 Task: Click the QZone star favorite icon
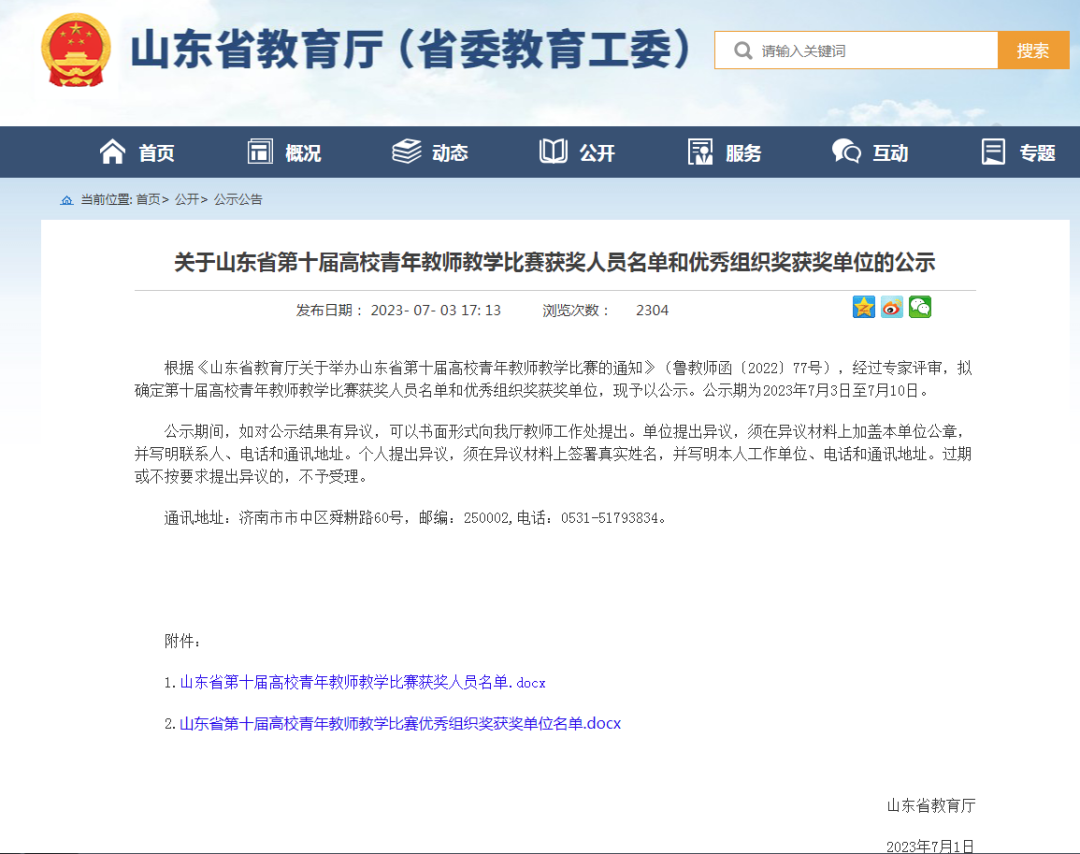click(863, 307)
